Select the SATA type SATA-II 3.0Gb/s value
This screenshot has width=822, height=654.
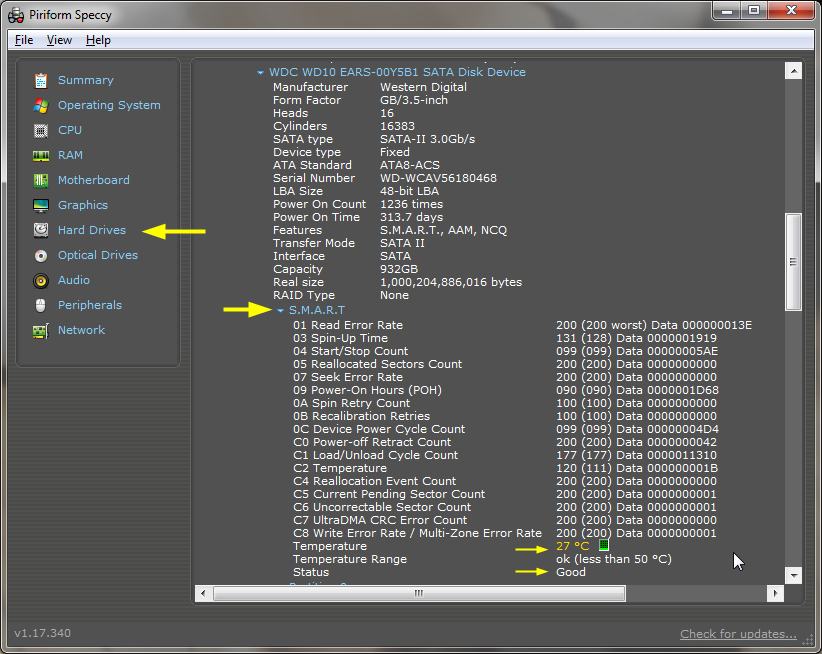[427, 139]
